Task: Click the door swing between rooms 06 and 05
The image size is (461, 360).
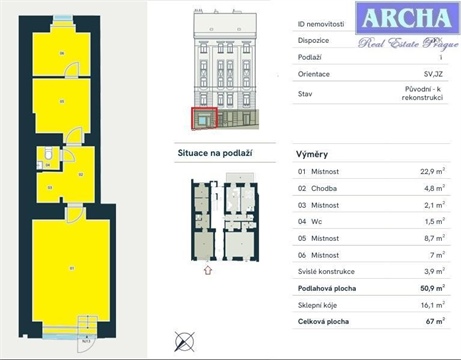Action: click(72, 70)
